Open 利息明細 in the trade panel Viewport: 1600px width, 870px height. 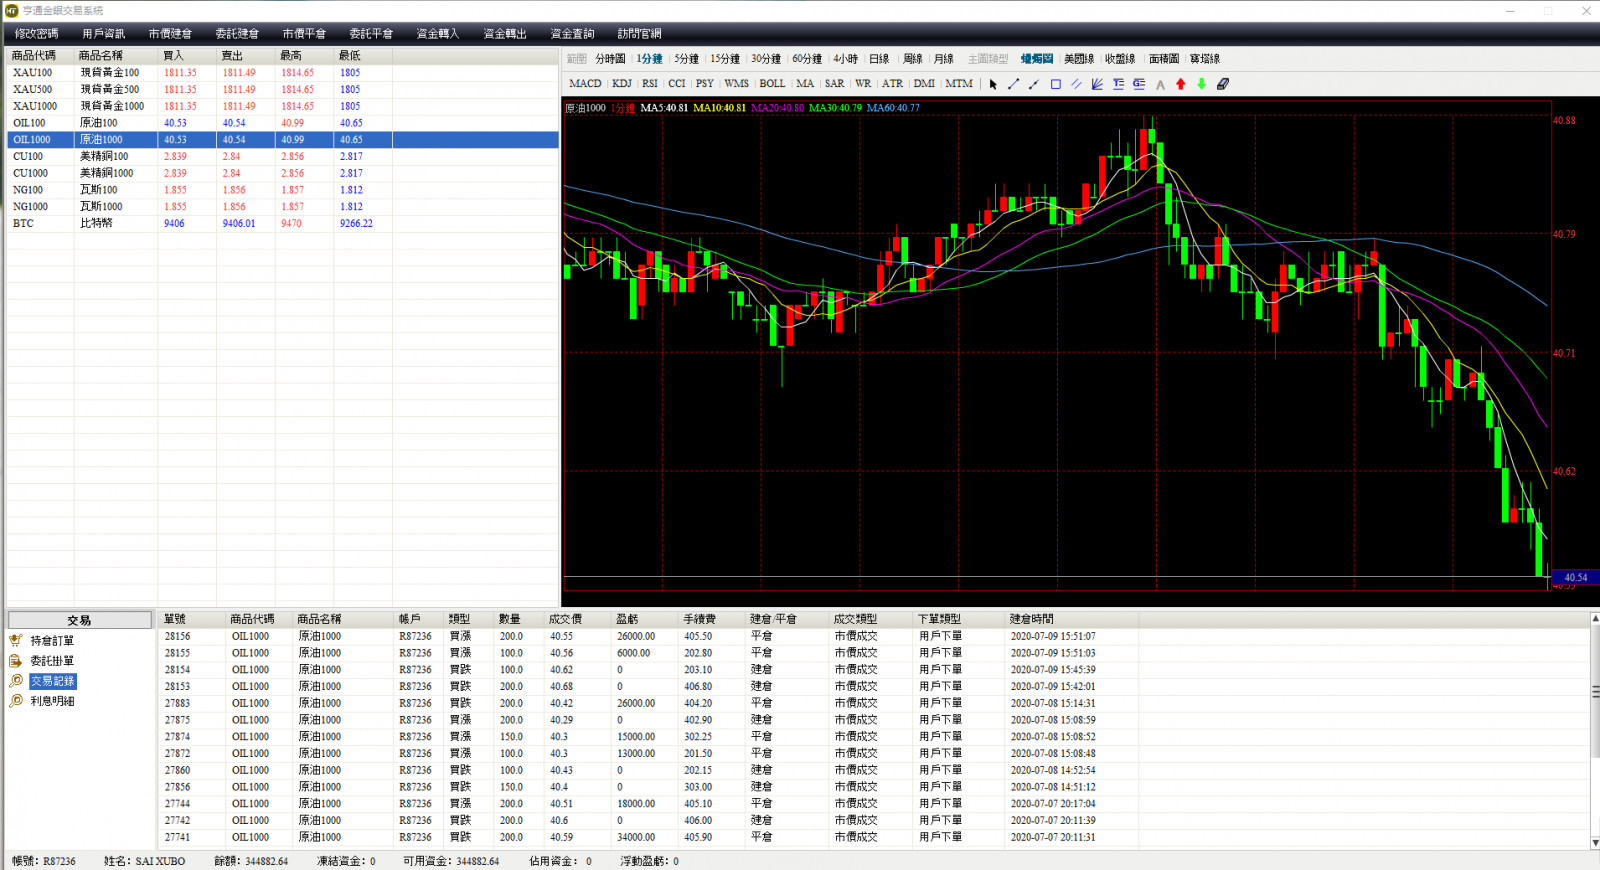[x=51, y=701]
